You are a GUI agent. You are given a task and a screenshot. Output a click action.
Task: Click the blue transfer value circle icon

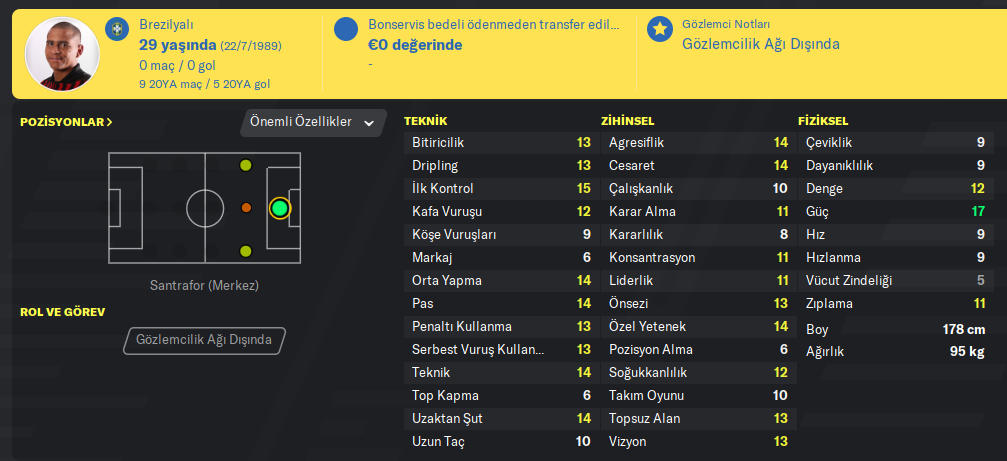coord(346,29)
